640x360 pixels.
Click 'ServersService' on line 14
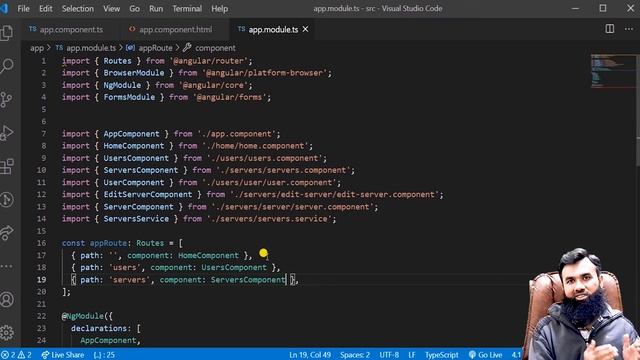[x=136, y=219]
